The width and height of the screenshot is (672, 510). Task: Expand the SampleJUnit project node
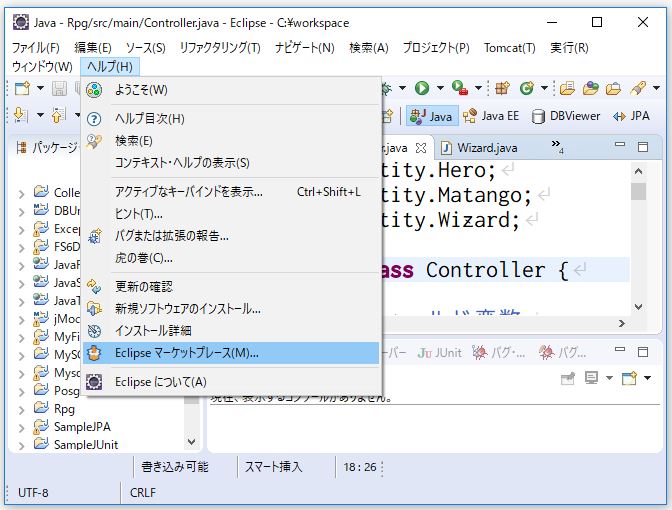coord(21,446)
